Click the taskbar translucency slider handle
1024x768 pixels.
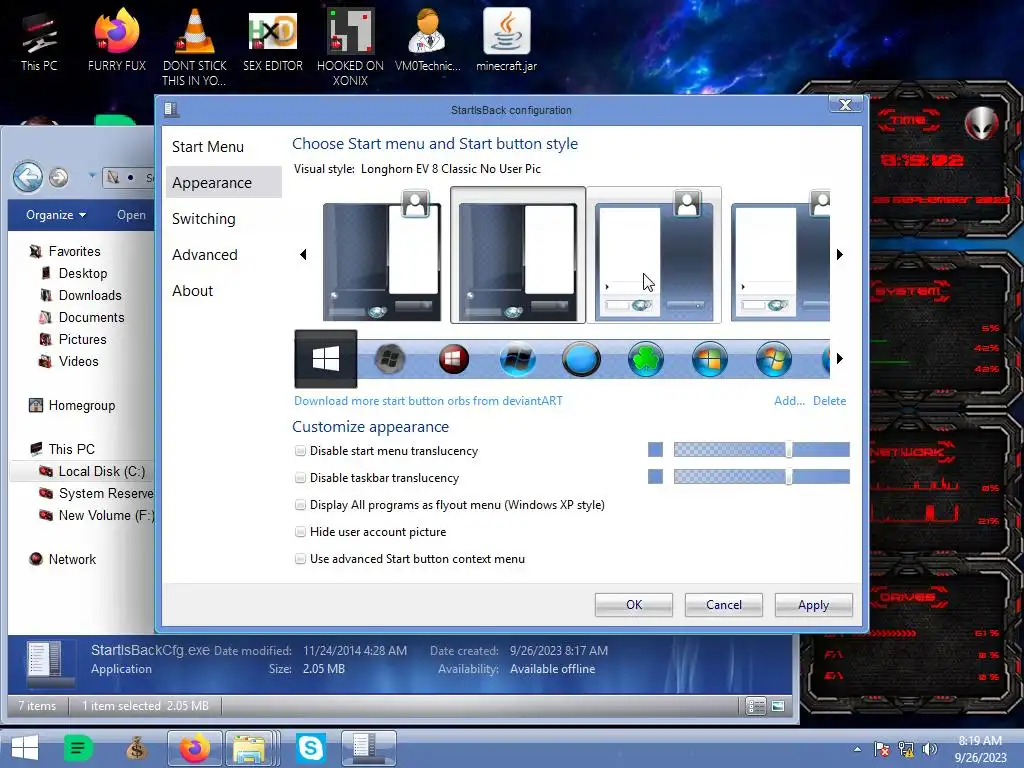click(x=789, y=477)
